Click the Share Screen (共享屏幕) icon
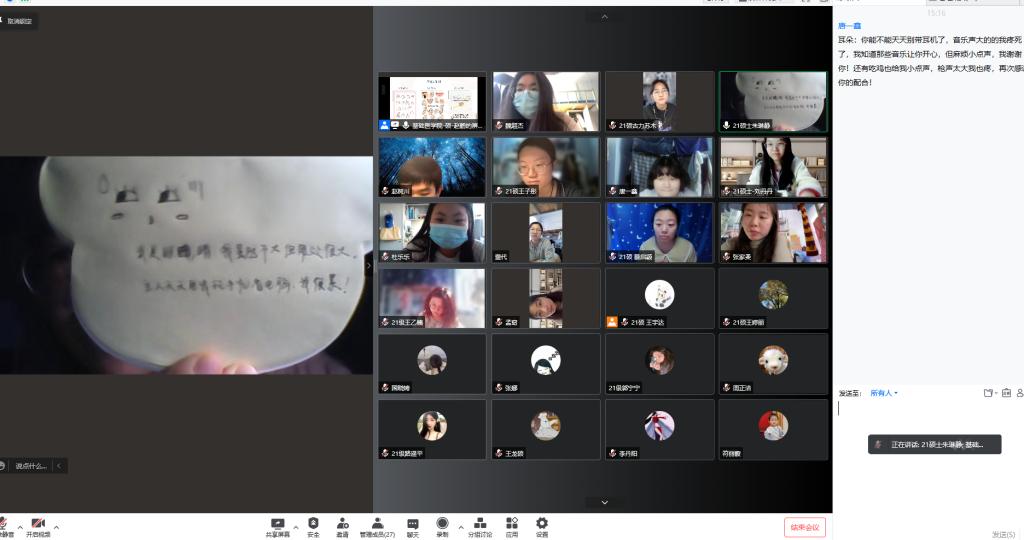The image size is (1024, 540). pyautogui.click(x=278, y=524)
